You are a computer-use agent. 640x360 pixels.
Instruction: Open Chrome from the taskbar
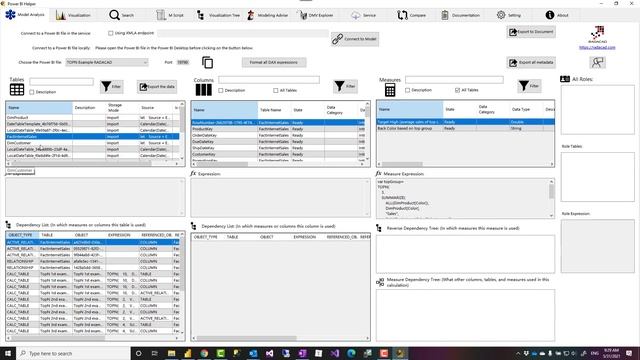tap(204, 353)
